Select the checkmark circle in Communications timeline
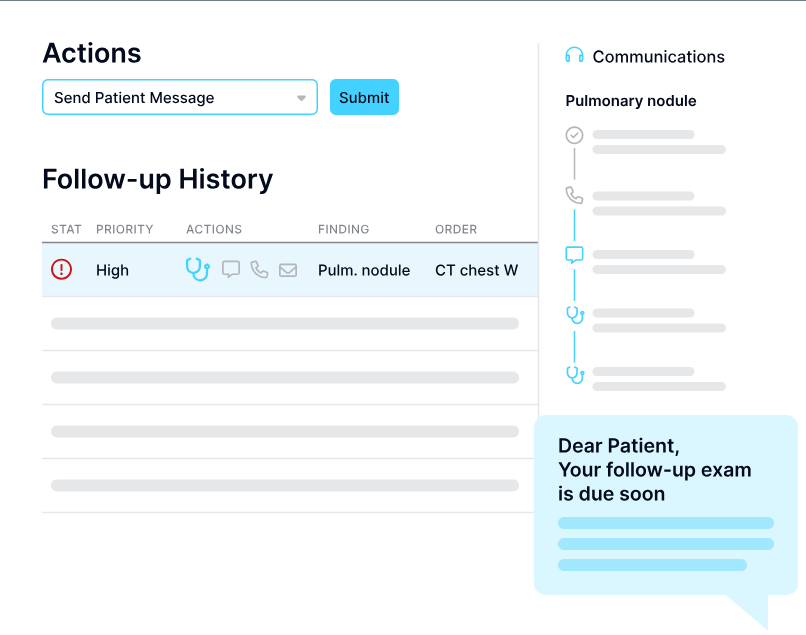 pos(574,135)
